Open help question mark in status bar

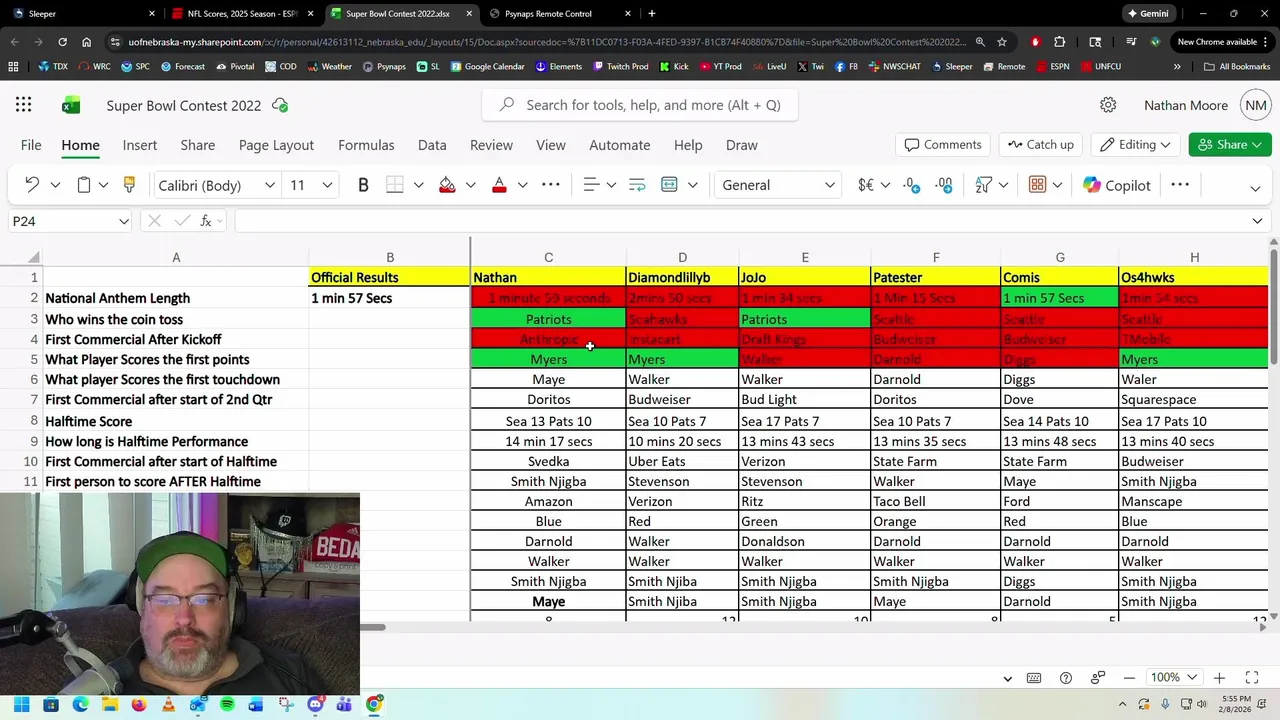point(1066,678)
